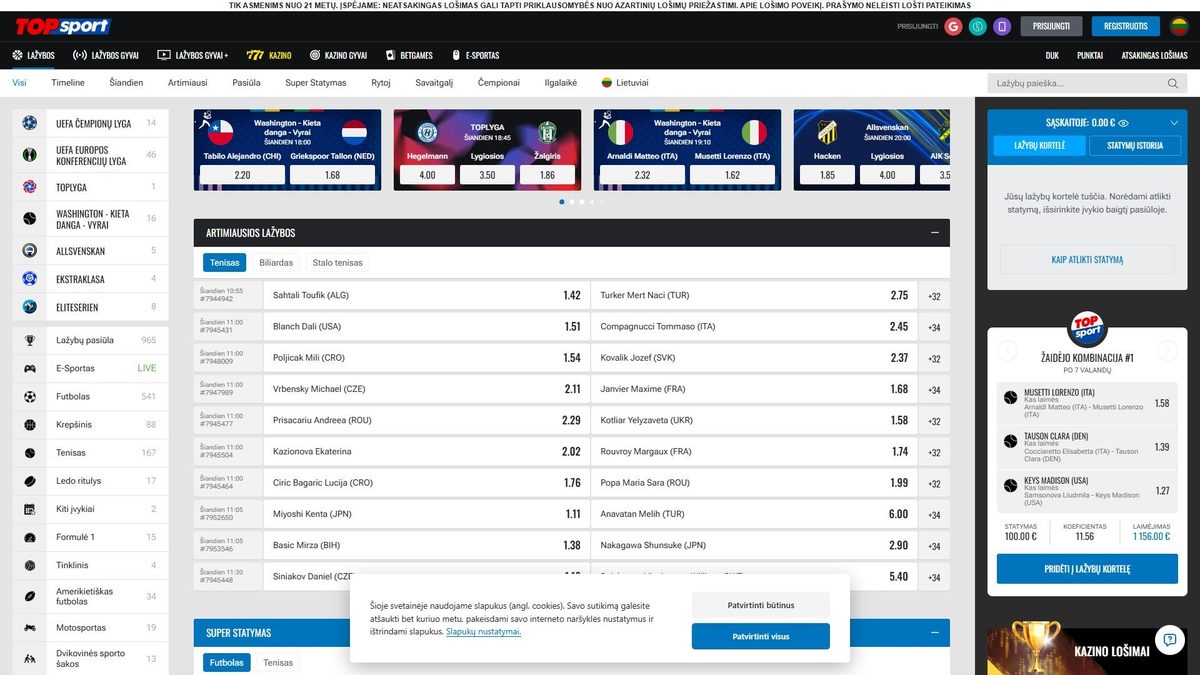Open Washington - Kieta danga tennis icon
The image size is (1200, 675).
[x=29, y=218]
